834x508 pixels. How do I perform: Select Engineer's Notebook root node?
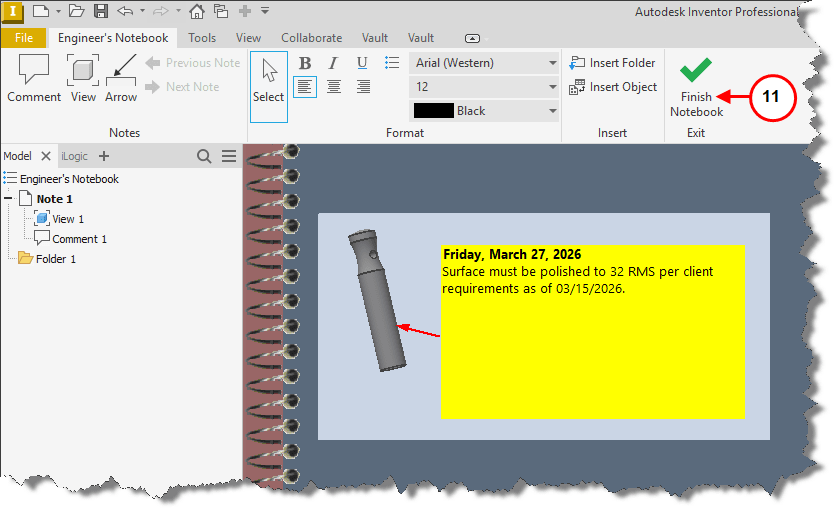(69, 179)
